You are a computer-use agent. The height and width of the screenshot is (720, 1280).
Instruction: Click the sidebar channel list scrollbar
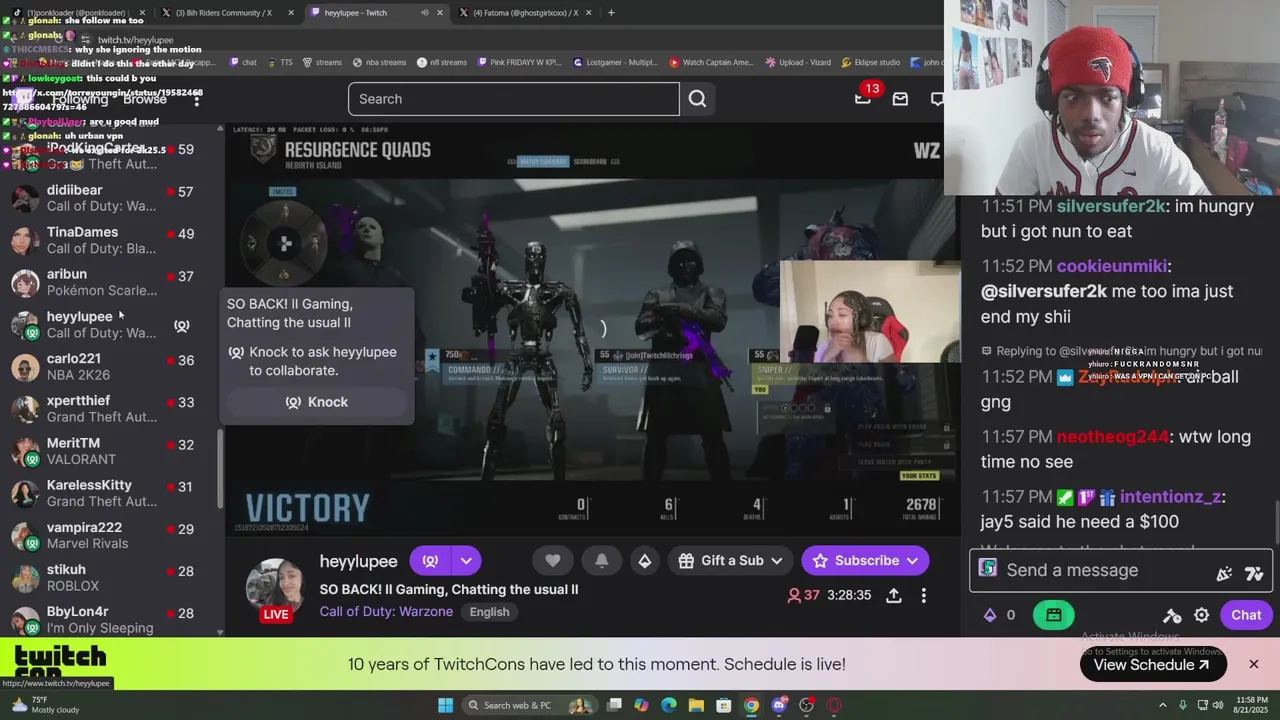coord(221,470)
